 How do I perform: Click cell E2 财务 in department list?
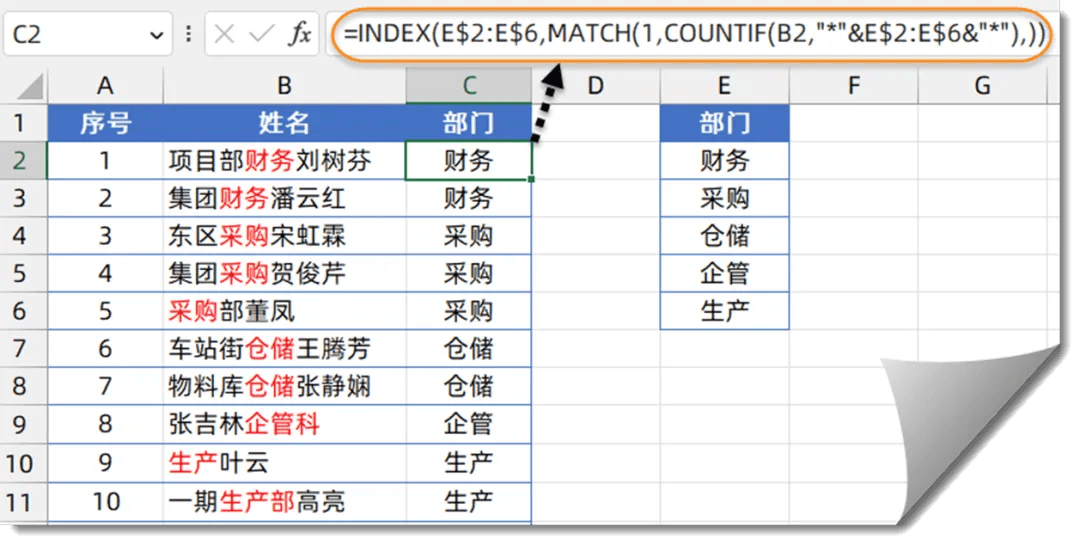tap(724, 161)
